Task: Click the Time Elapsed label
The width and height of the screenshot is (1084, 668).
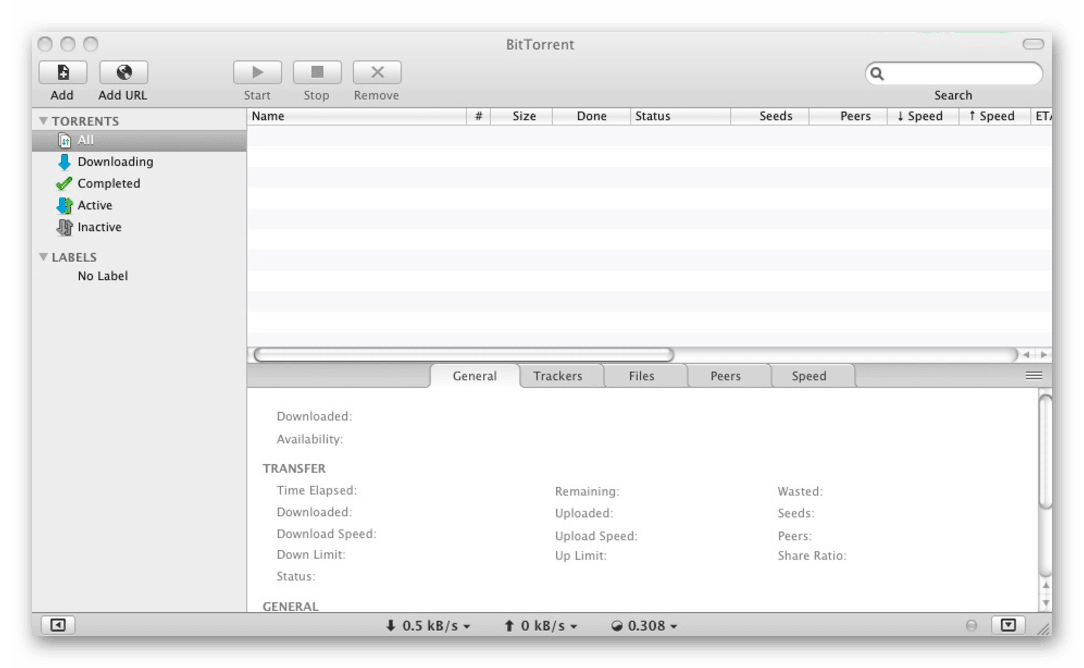Action: click(x=317, y=490)
